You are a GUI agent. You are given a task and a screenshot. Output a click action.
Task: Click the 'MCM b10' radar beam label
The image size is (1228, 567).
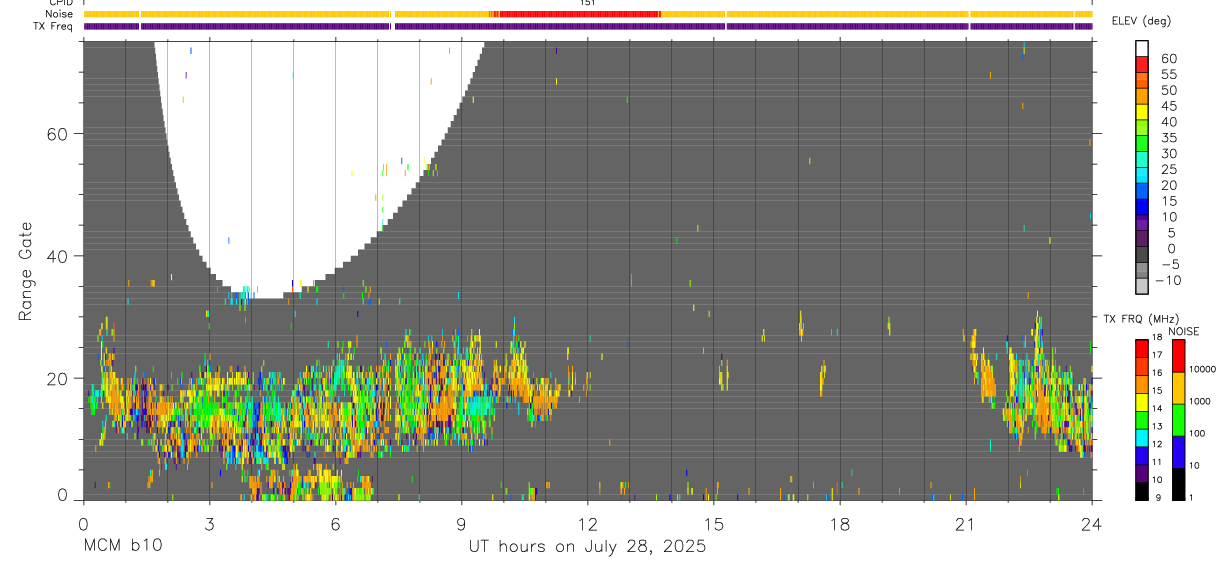click(x=121, y=547)
